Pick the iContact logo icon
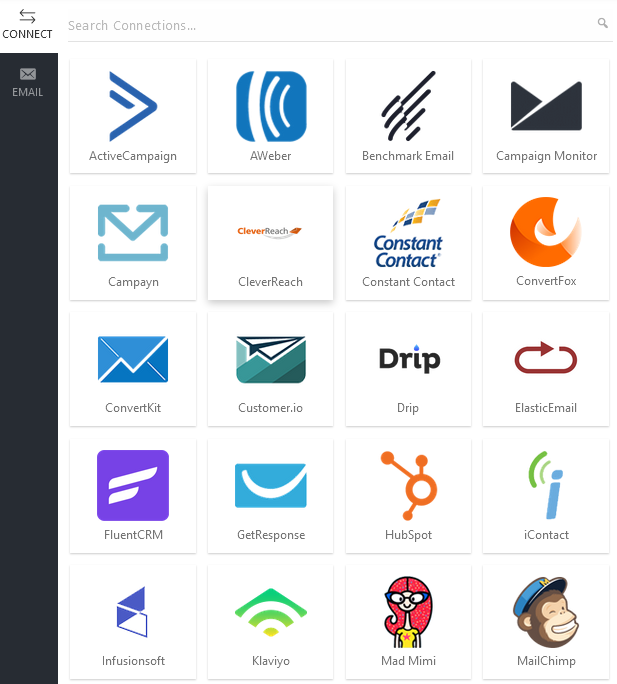Screen dimensions: 617x684 546,485
